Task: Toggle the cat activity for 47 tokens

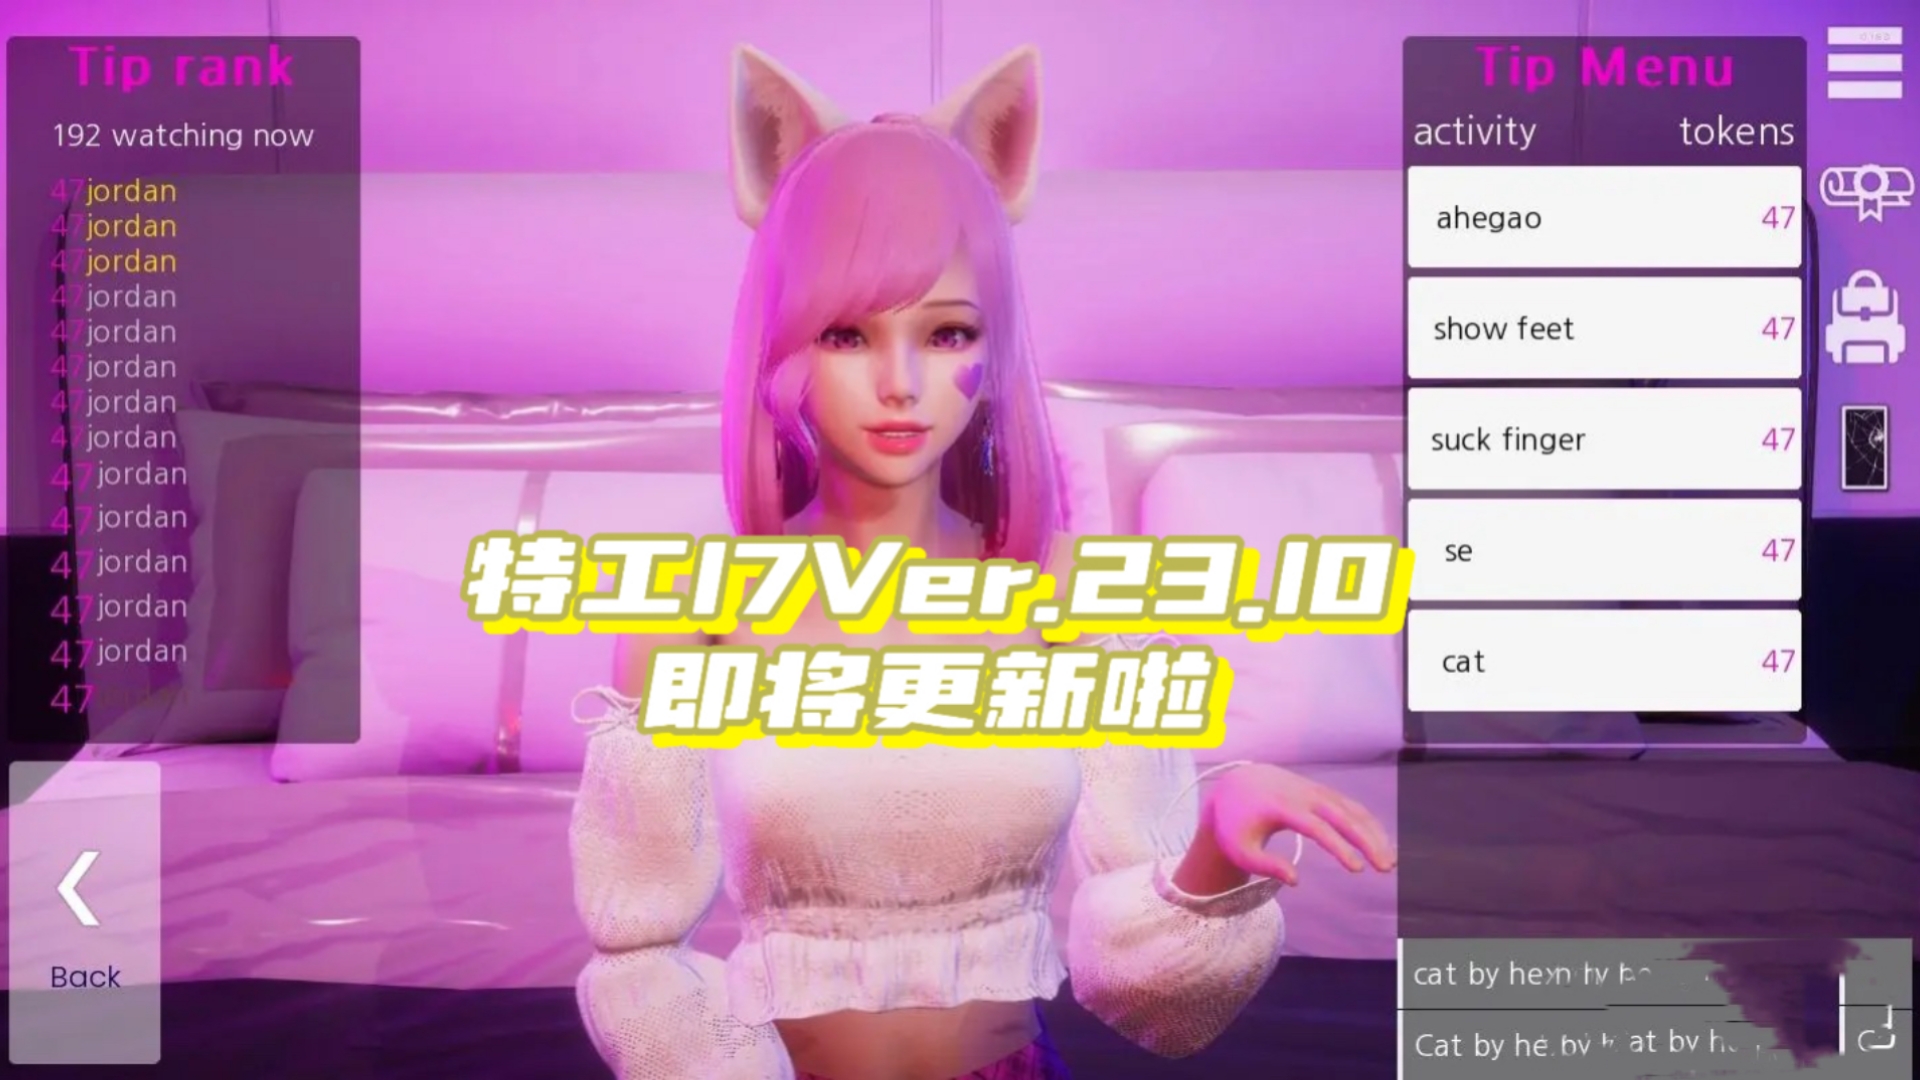Action: tap(1602, 661)
